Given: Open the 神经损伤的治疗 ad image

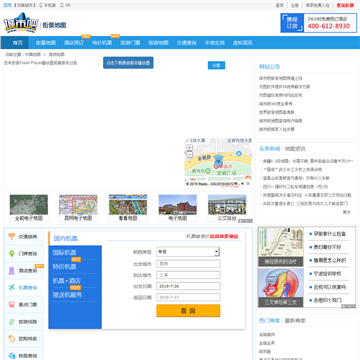Looking at the screenshot, I should click(x=281, y=247).
